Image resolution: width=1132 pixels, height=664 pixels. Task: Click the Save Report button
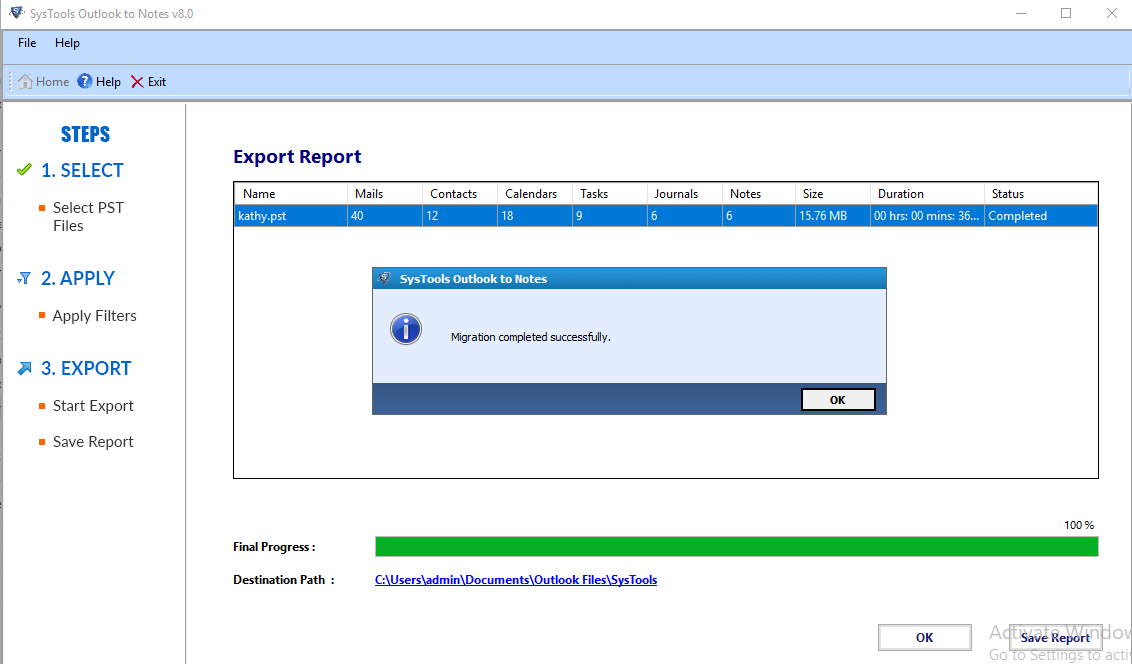[x=1055, y=638]
